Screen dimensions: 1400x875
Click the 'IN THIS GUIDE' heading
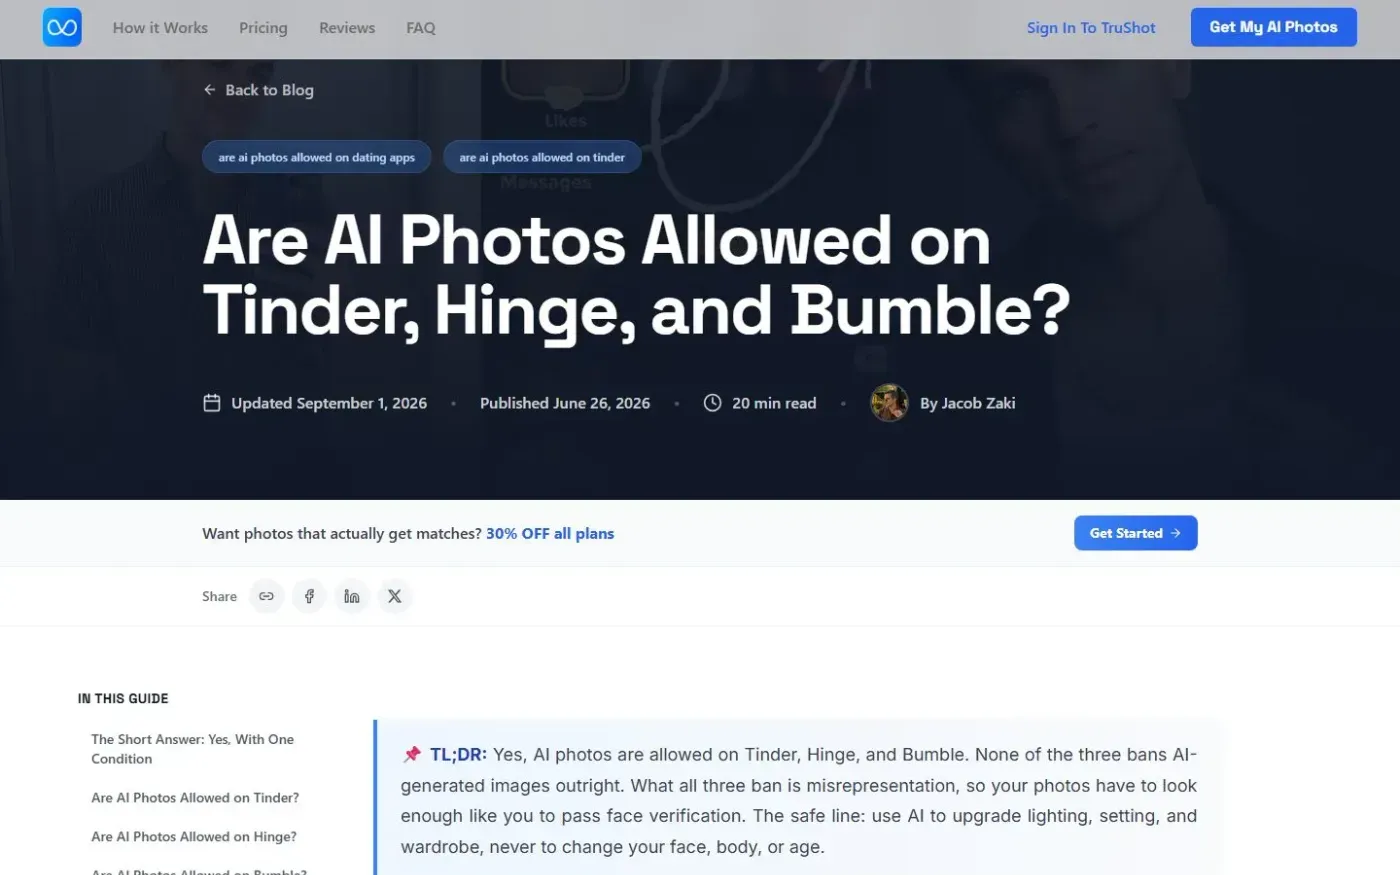(123, 699)
